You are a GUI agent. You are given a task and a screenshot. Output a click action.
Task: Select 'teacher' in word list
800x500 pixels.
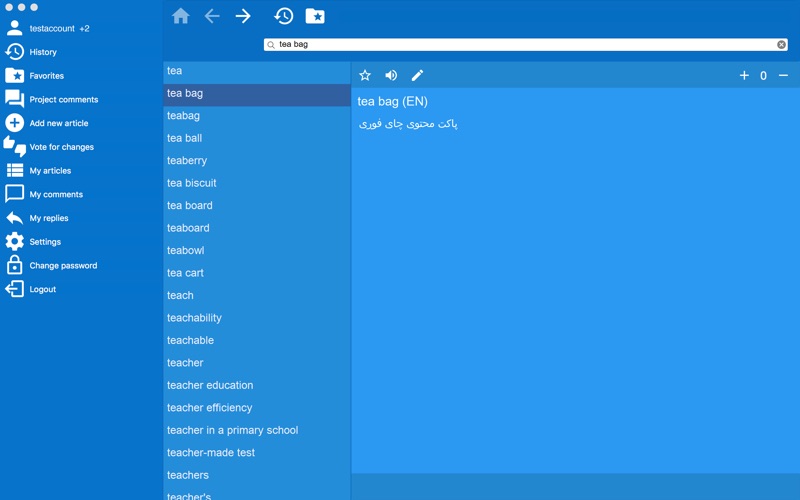[x=257, y=363]
